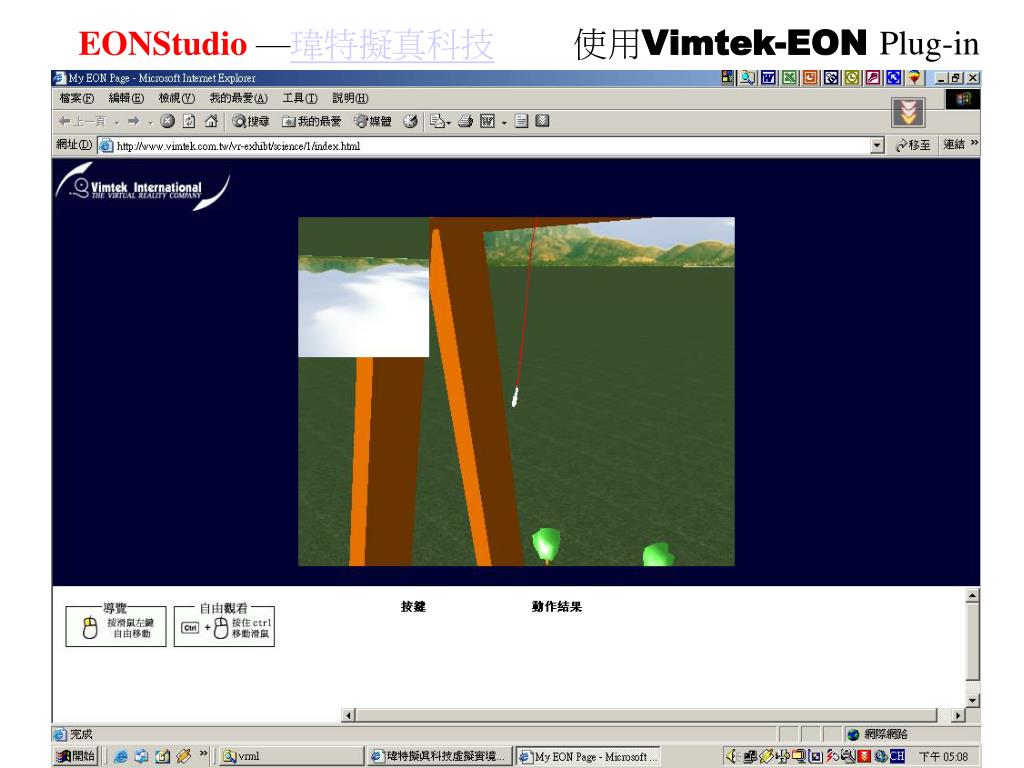The width and height of the screenshot is (1024, 768).
Task: Click the Edit with Word icon
Action: pyautogui.click(x=487, y=121)
